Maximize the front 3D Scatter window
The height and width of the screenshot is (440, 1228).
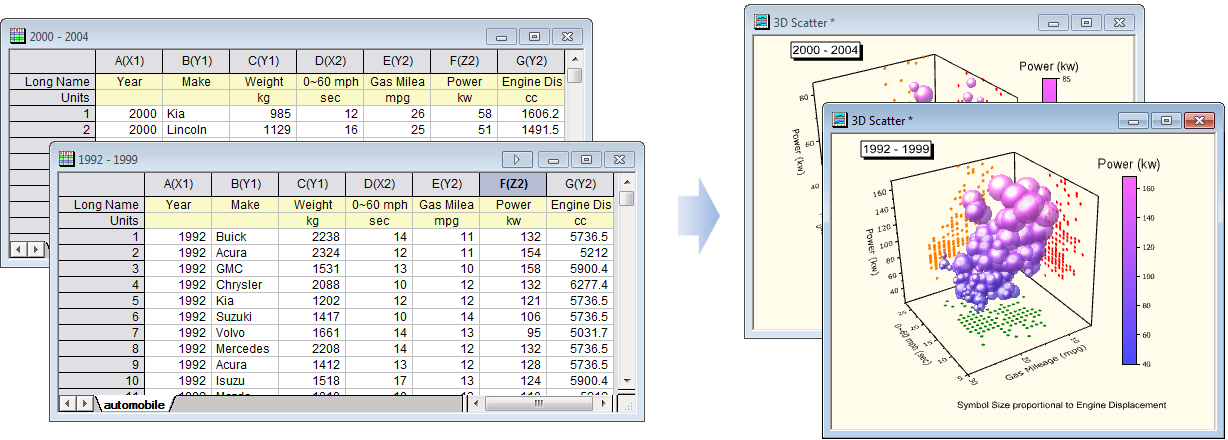tap(1165, 120)
